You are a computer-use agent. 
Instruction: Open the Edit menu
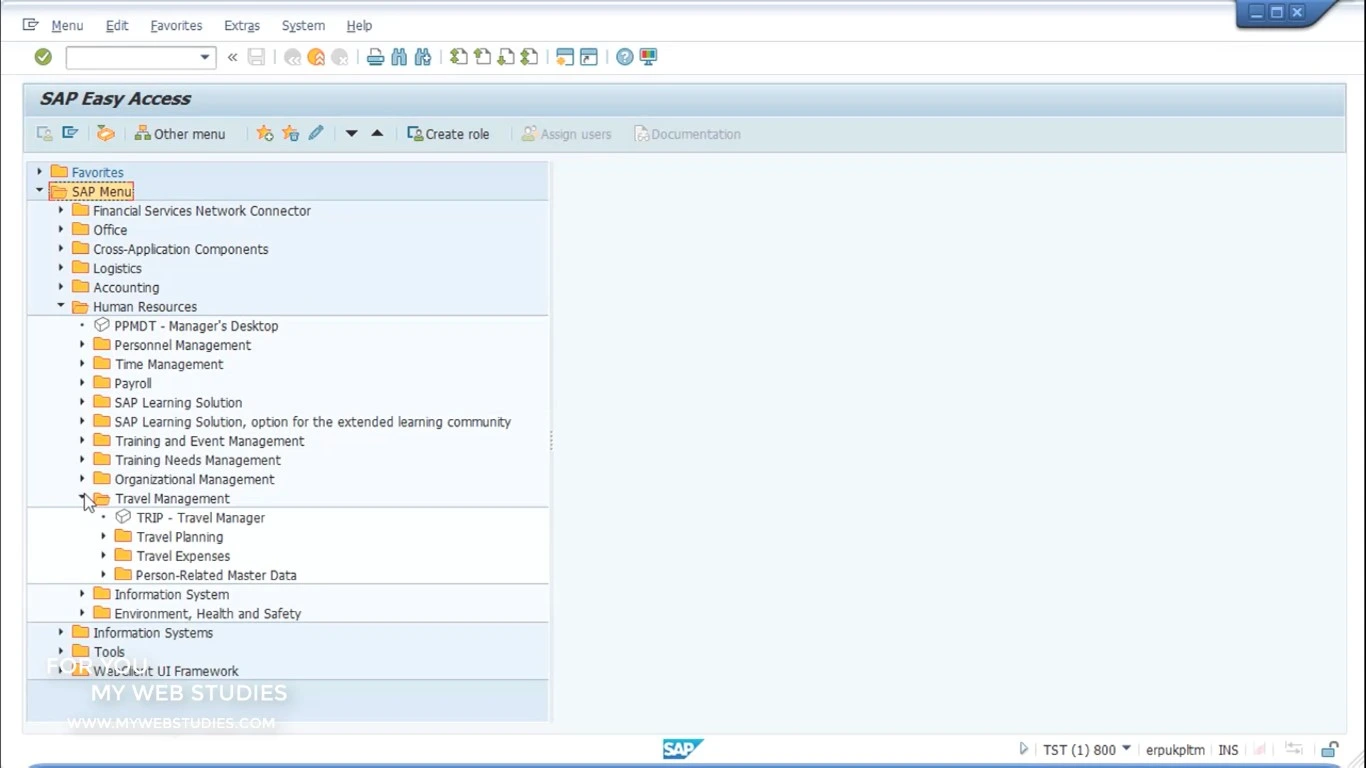point(117,25)
